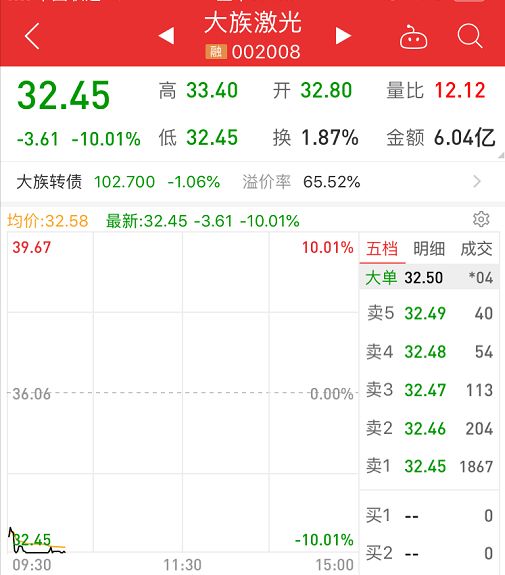The height and width of the screenshot is (575, 505).
Task: Open chart settings gear icon
Action: coord(481,219)
